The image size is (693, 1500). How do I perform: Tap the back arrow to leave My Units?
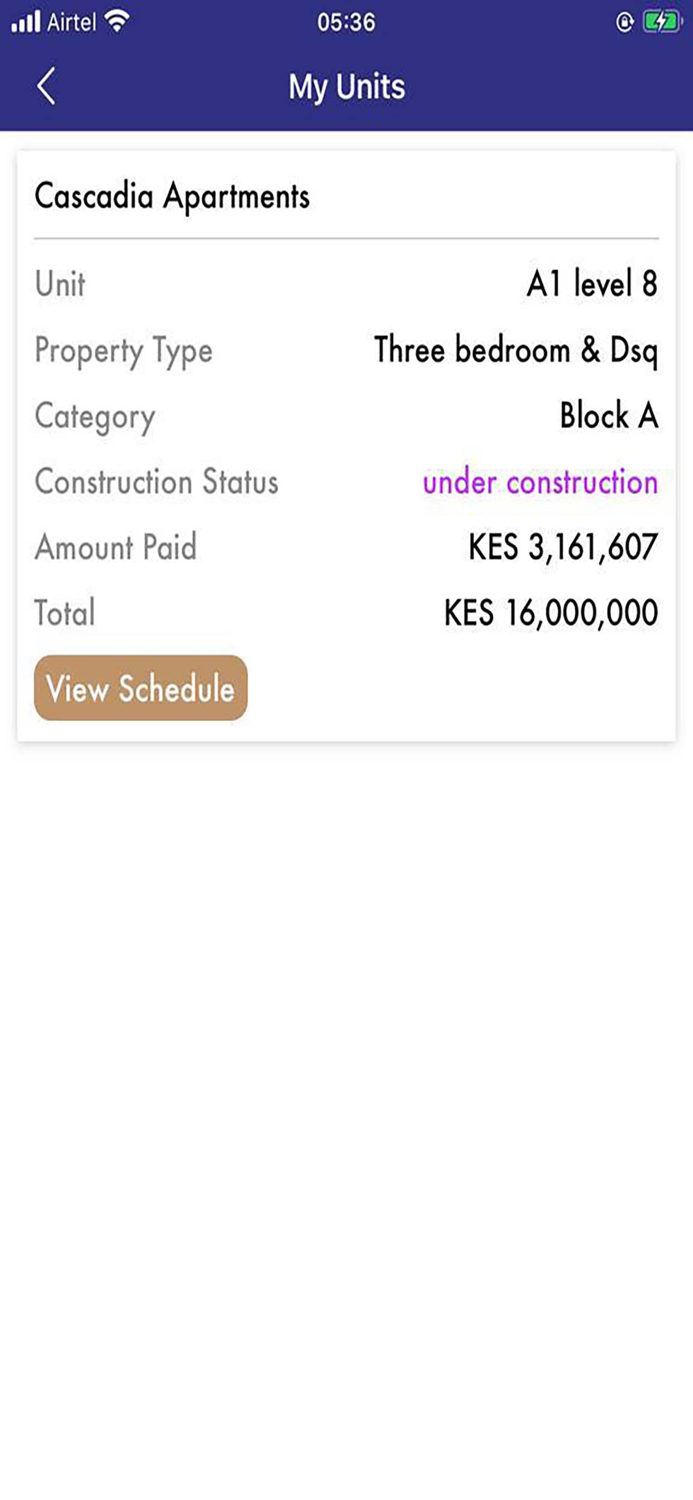[x=45, y=86]
